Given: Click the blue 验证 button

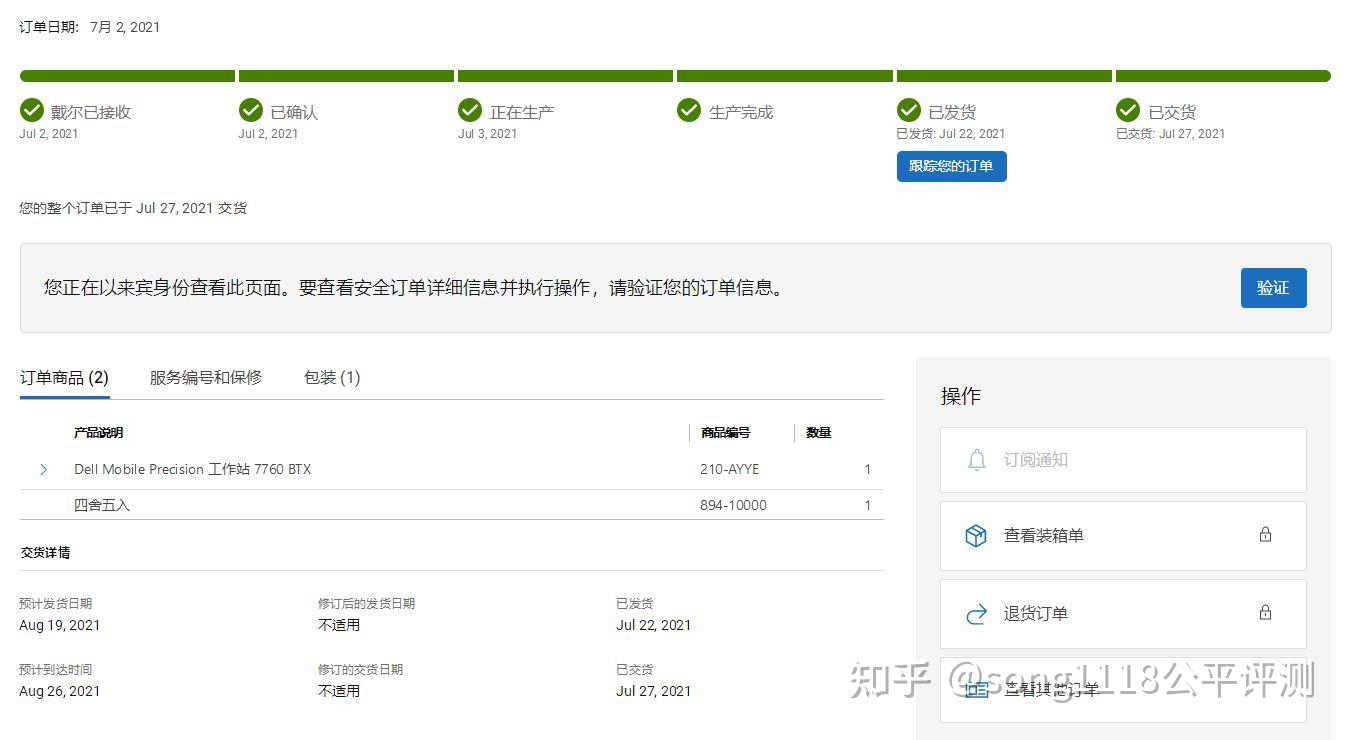Looking at the screenshot, I should (1273, 288).
